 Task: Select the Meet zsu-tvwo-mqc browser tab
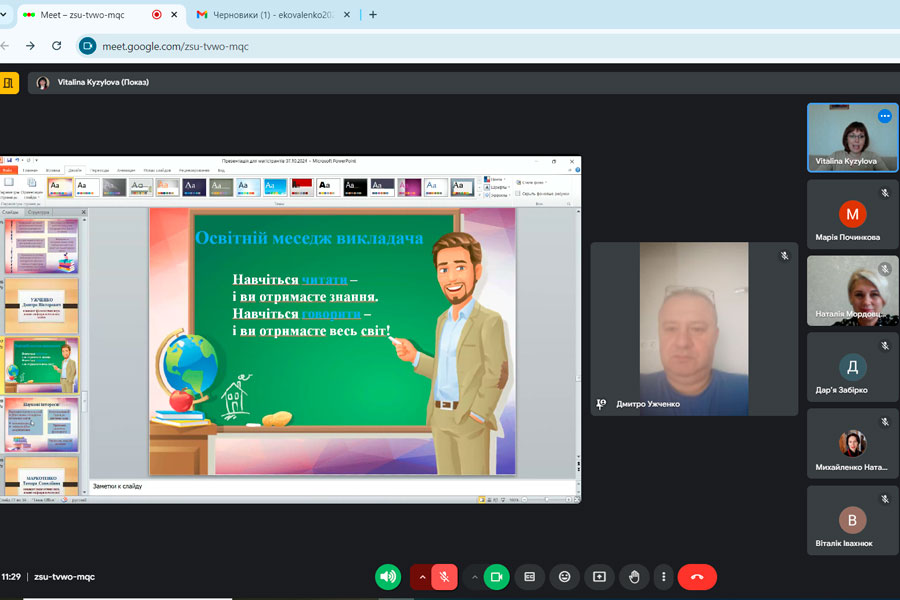(90, 15)
